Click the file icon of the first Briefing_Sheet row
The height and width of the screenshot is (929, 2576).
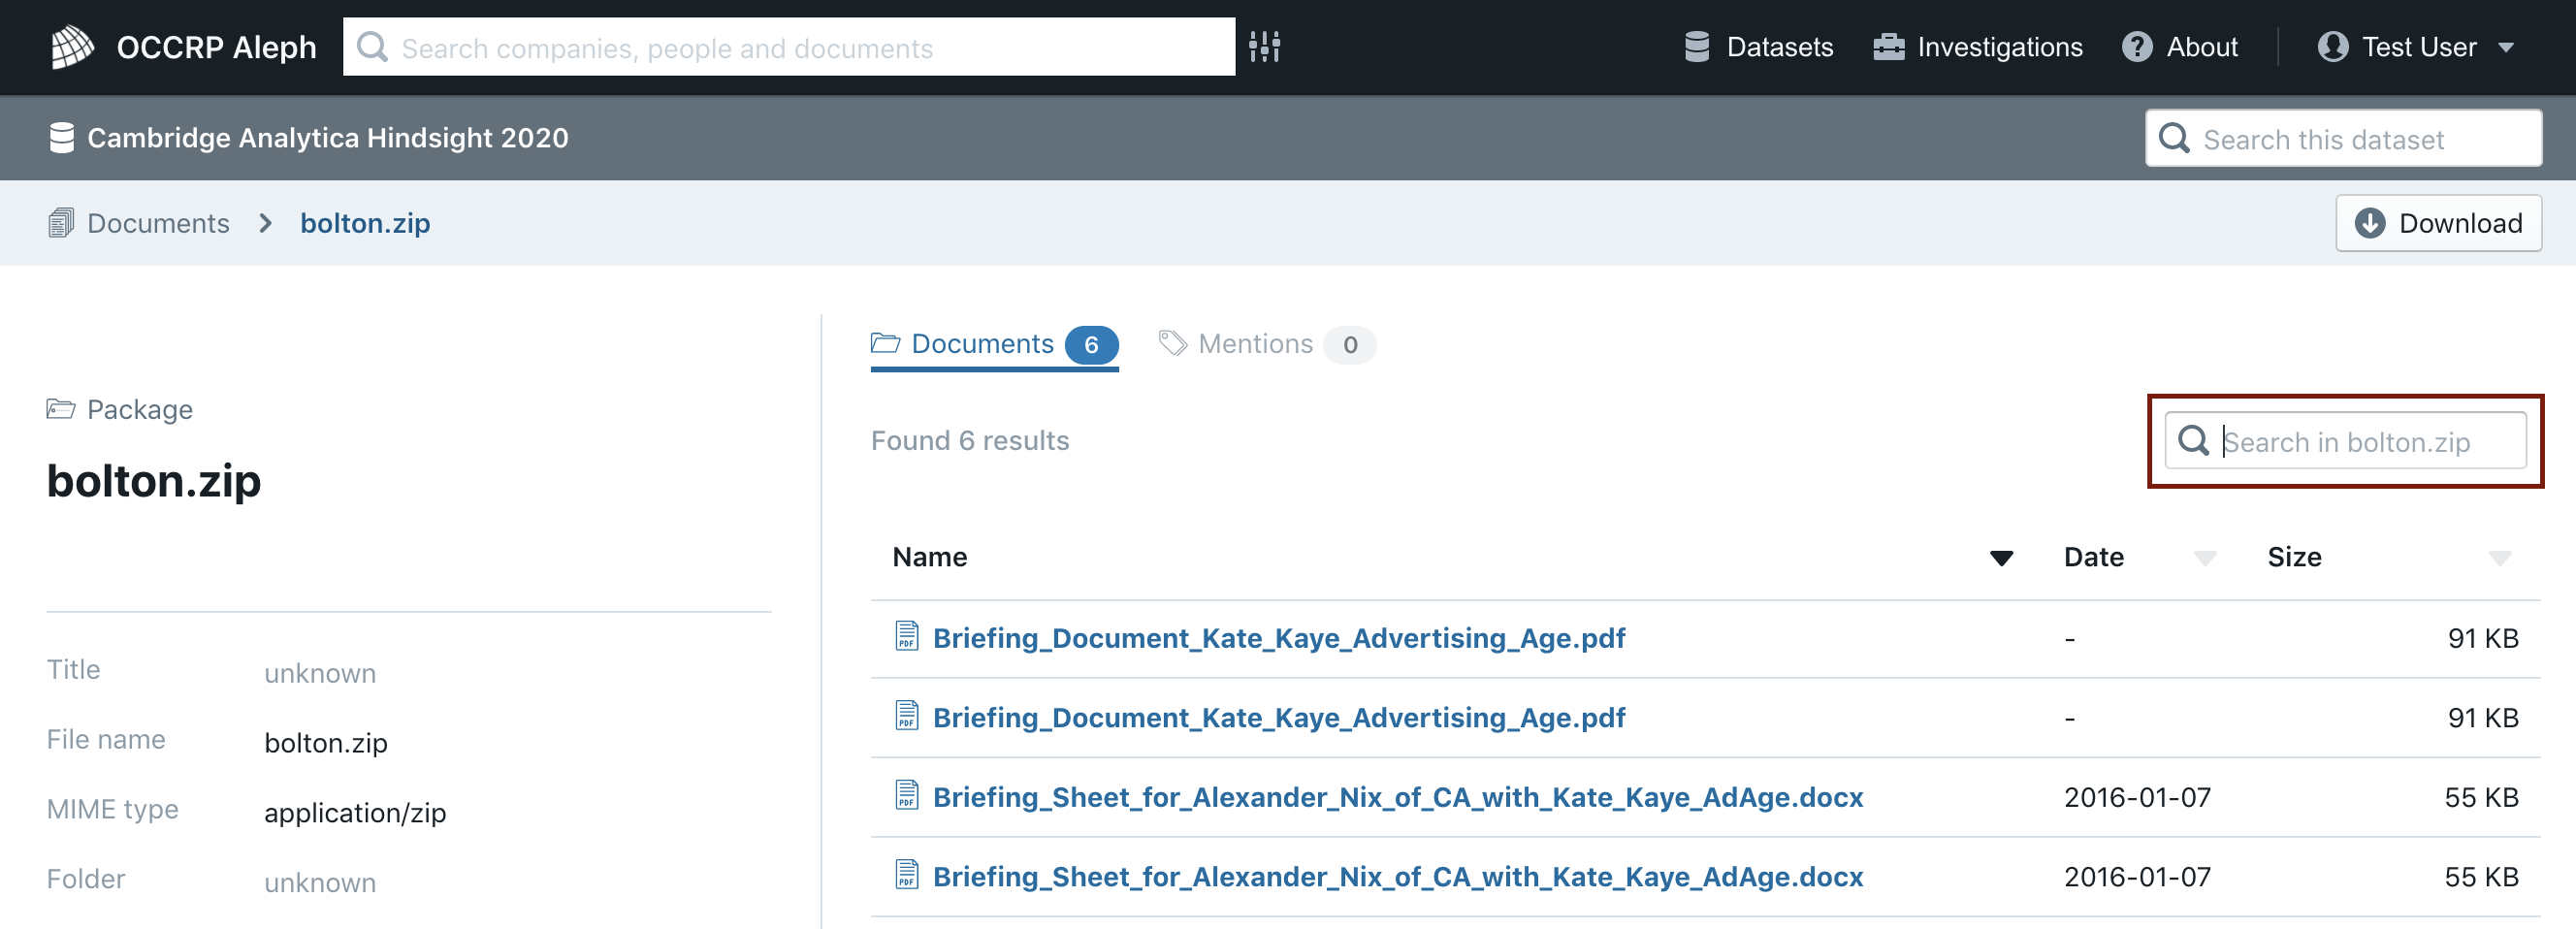tap(906, 795)
